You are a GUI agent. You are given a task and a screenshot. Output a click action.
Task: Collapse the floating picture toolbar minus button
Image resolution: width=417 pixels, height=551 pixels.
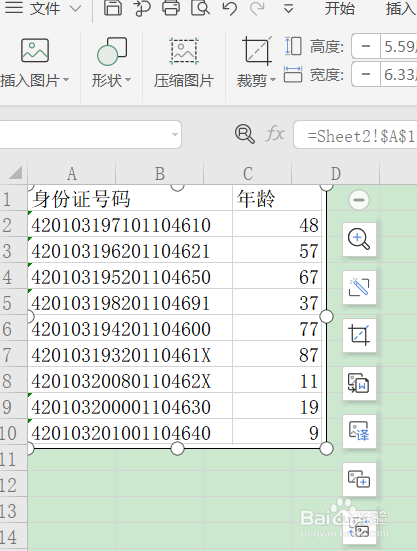pos(359,200)
